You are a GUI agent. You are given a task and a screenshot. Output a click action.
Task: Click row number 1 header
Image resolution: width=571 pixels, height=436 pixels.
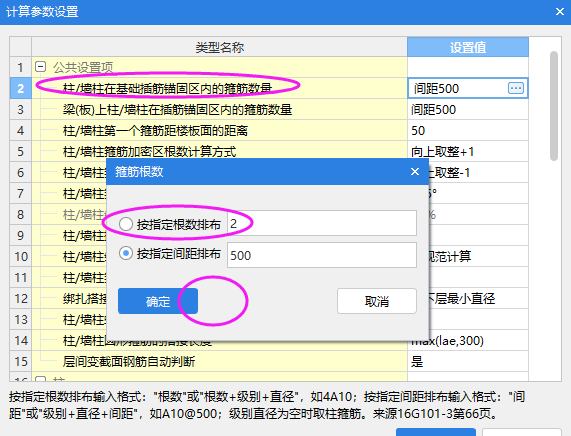tap(20, 67)
